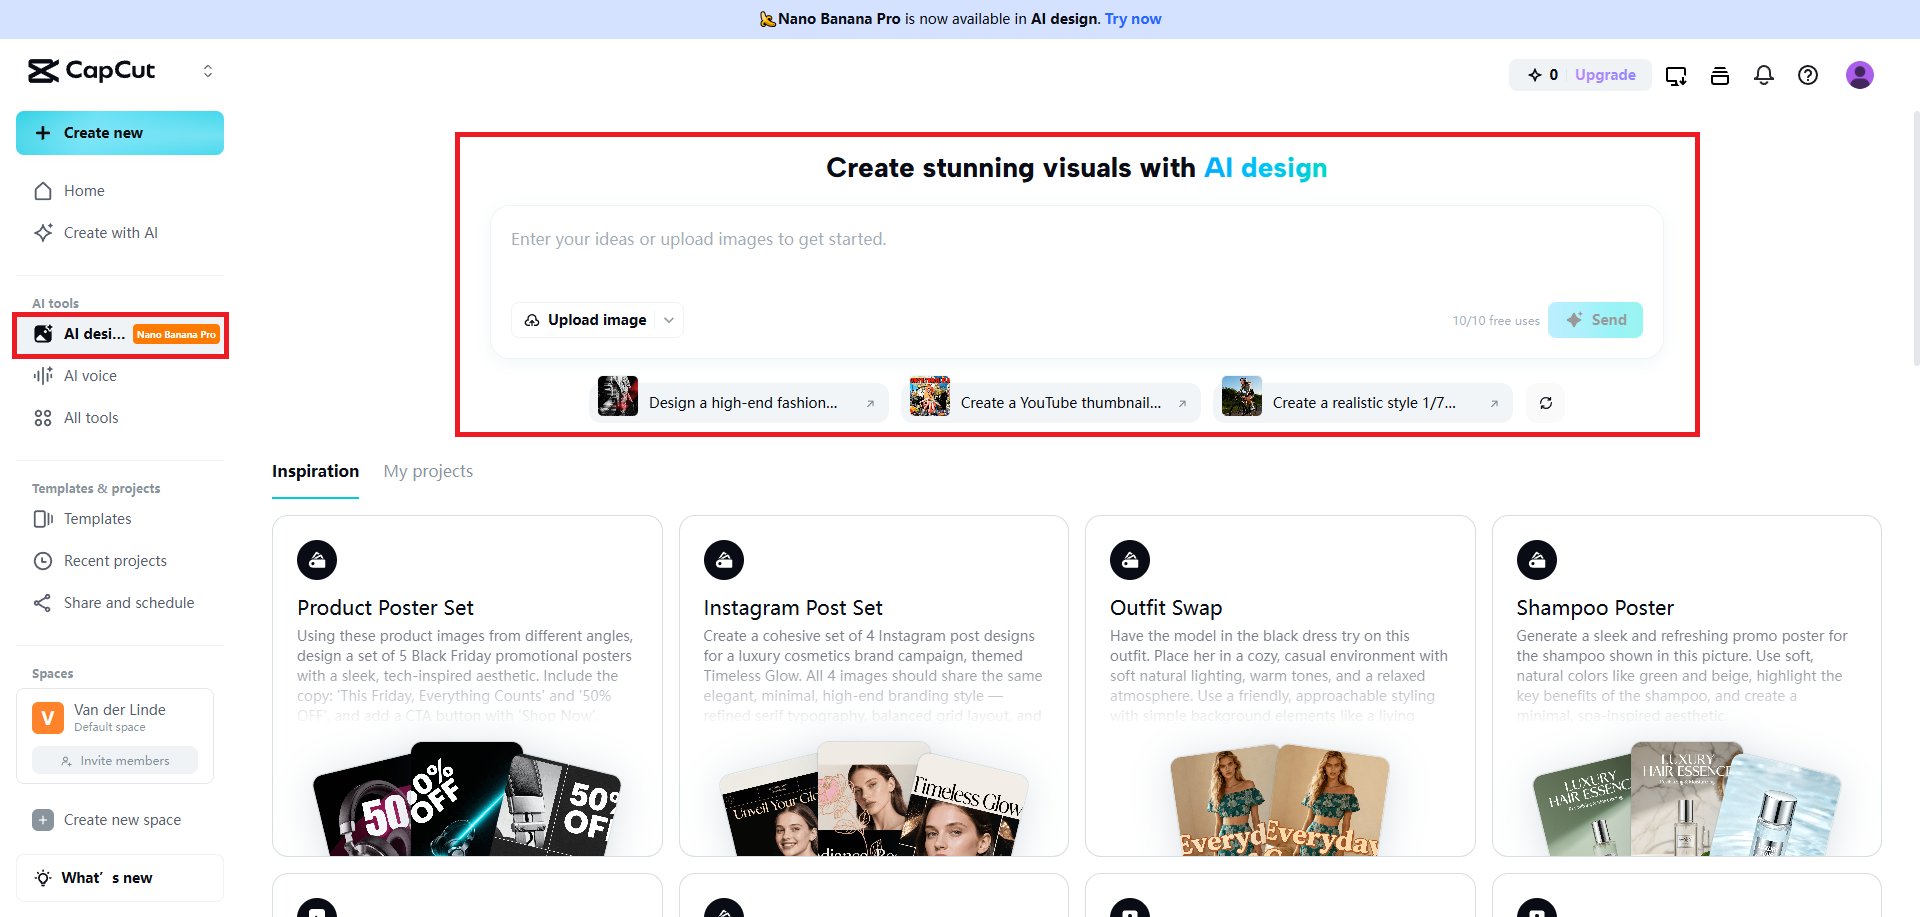Open the help menu icon
Screen dimensions: 1920x917
[x=1808, y=75]
